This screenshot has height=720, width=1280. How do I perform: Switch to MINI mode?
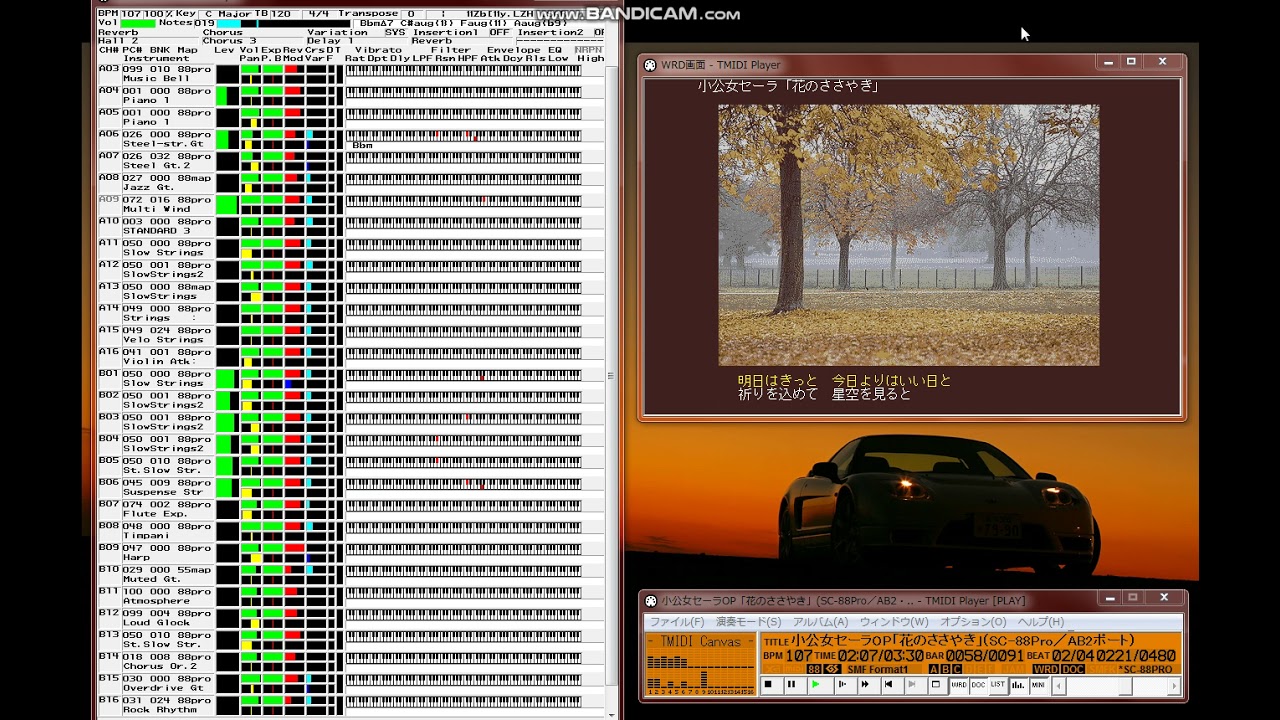click(1038, 685)
